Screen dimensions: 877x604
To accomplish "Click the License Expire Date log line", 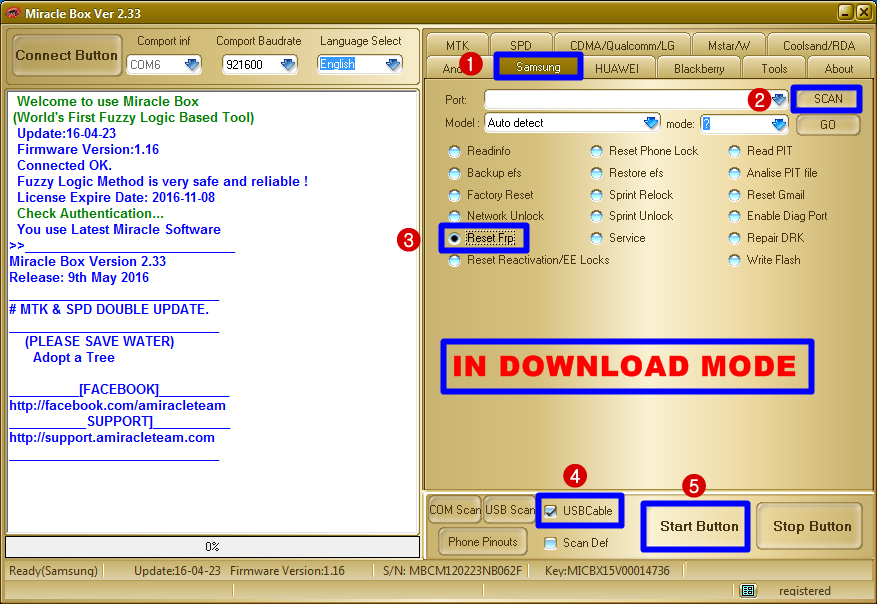I will 116,197.
